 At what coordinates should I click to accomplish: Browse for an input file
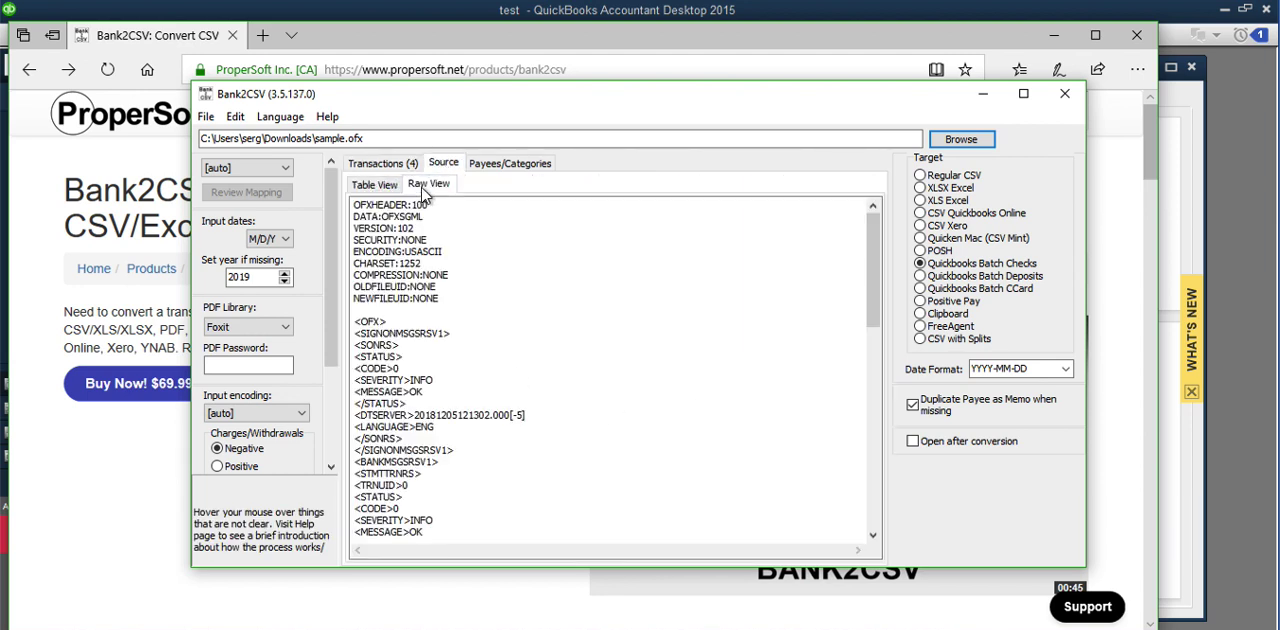click(x=961, y=139)
